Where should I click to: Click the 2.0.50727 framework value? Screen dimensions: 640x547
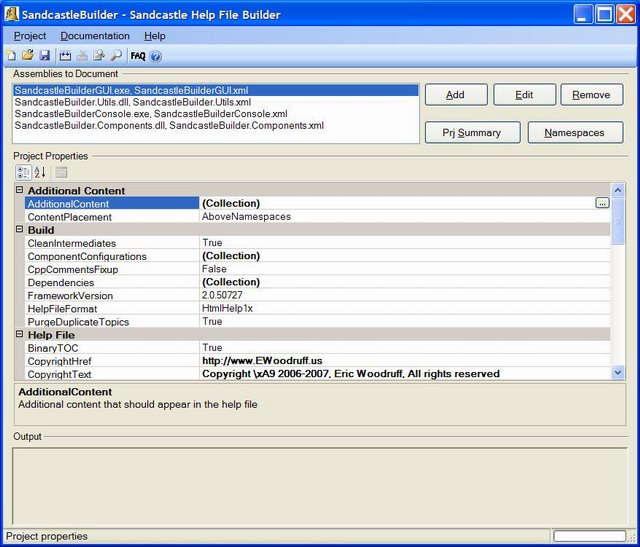click(222, 295)
